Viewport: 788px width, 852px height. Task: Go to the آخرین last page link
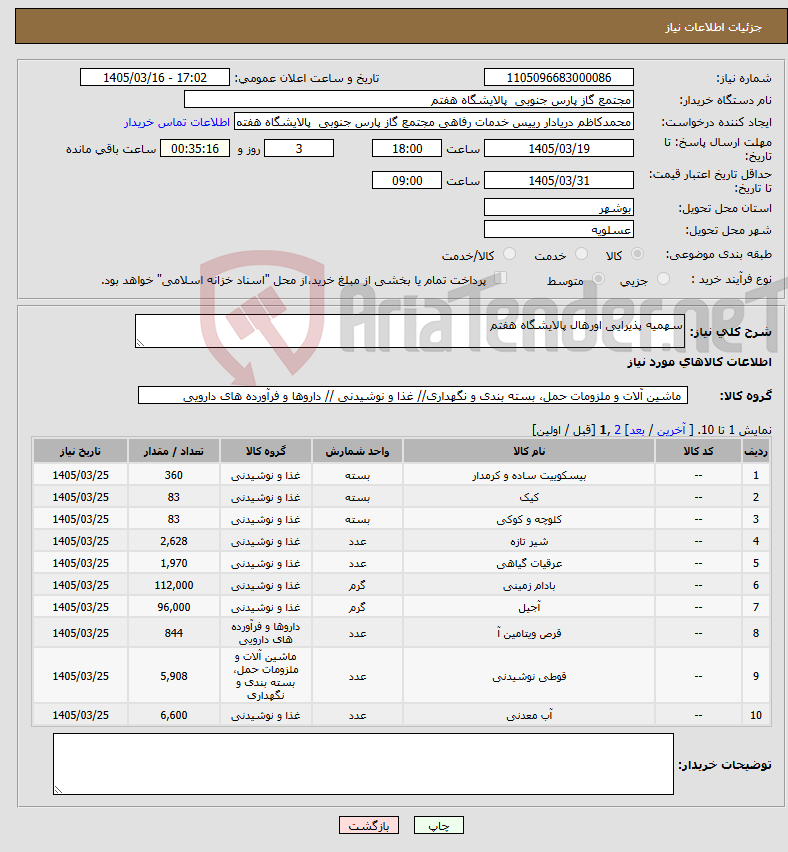pyautogui.click(x=671, y=430)
